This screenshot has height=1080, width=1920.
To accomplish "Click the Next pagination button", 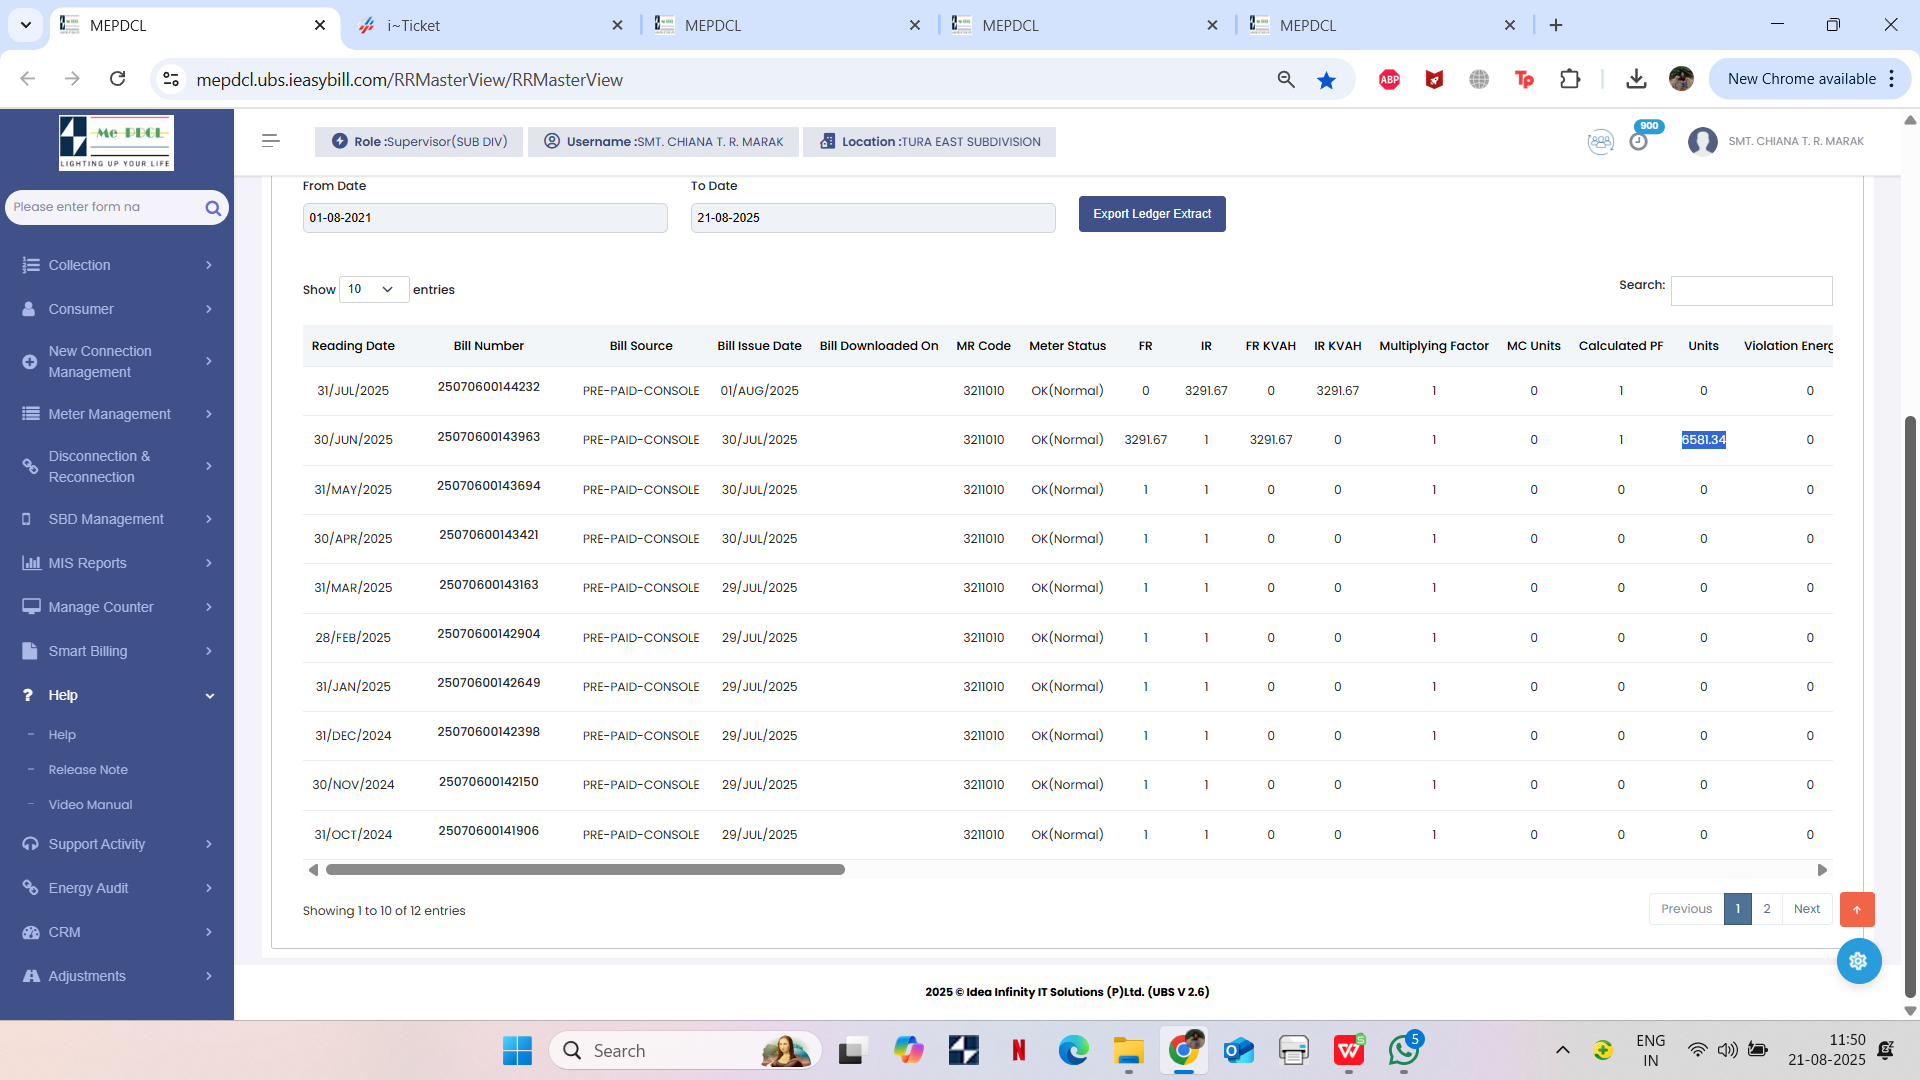I will click(1806, 909).
